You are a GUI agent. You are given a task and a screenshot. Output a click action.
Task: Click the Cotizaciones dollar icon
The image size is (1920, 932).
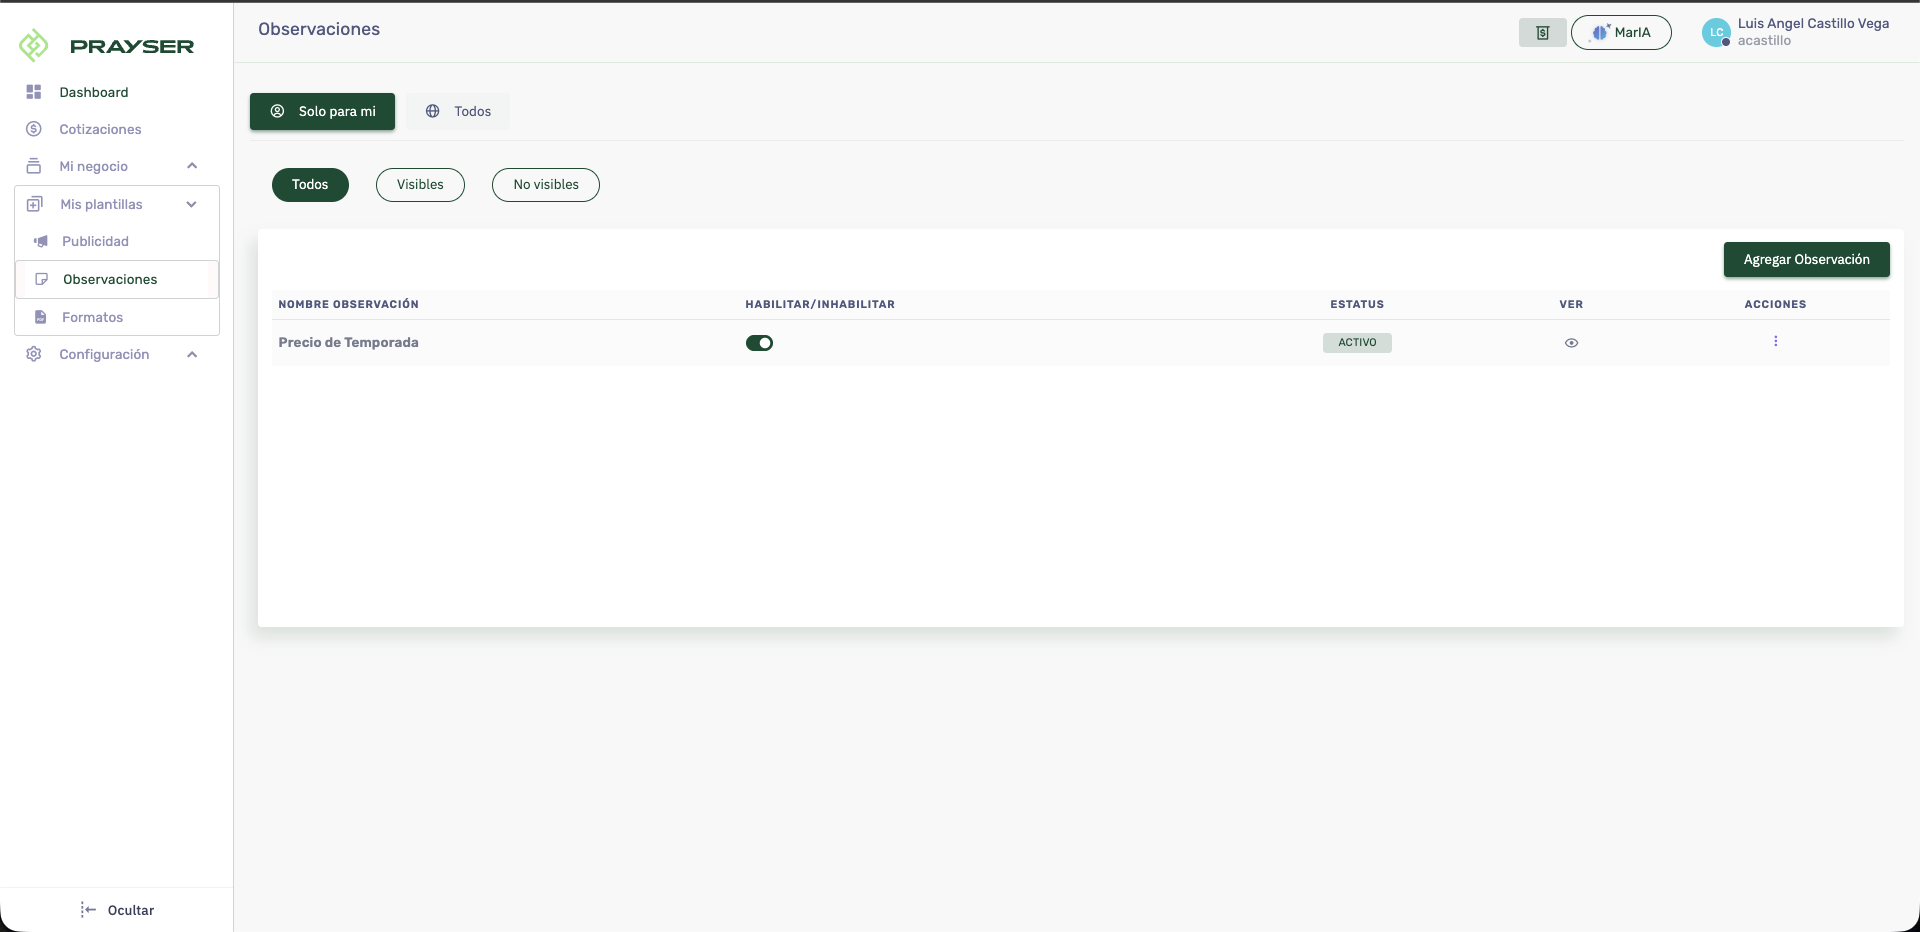34,129
